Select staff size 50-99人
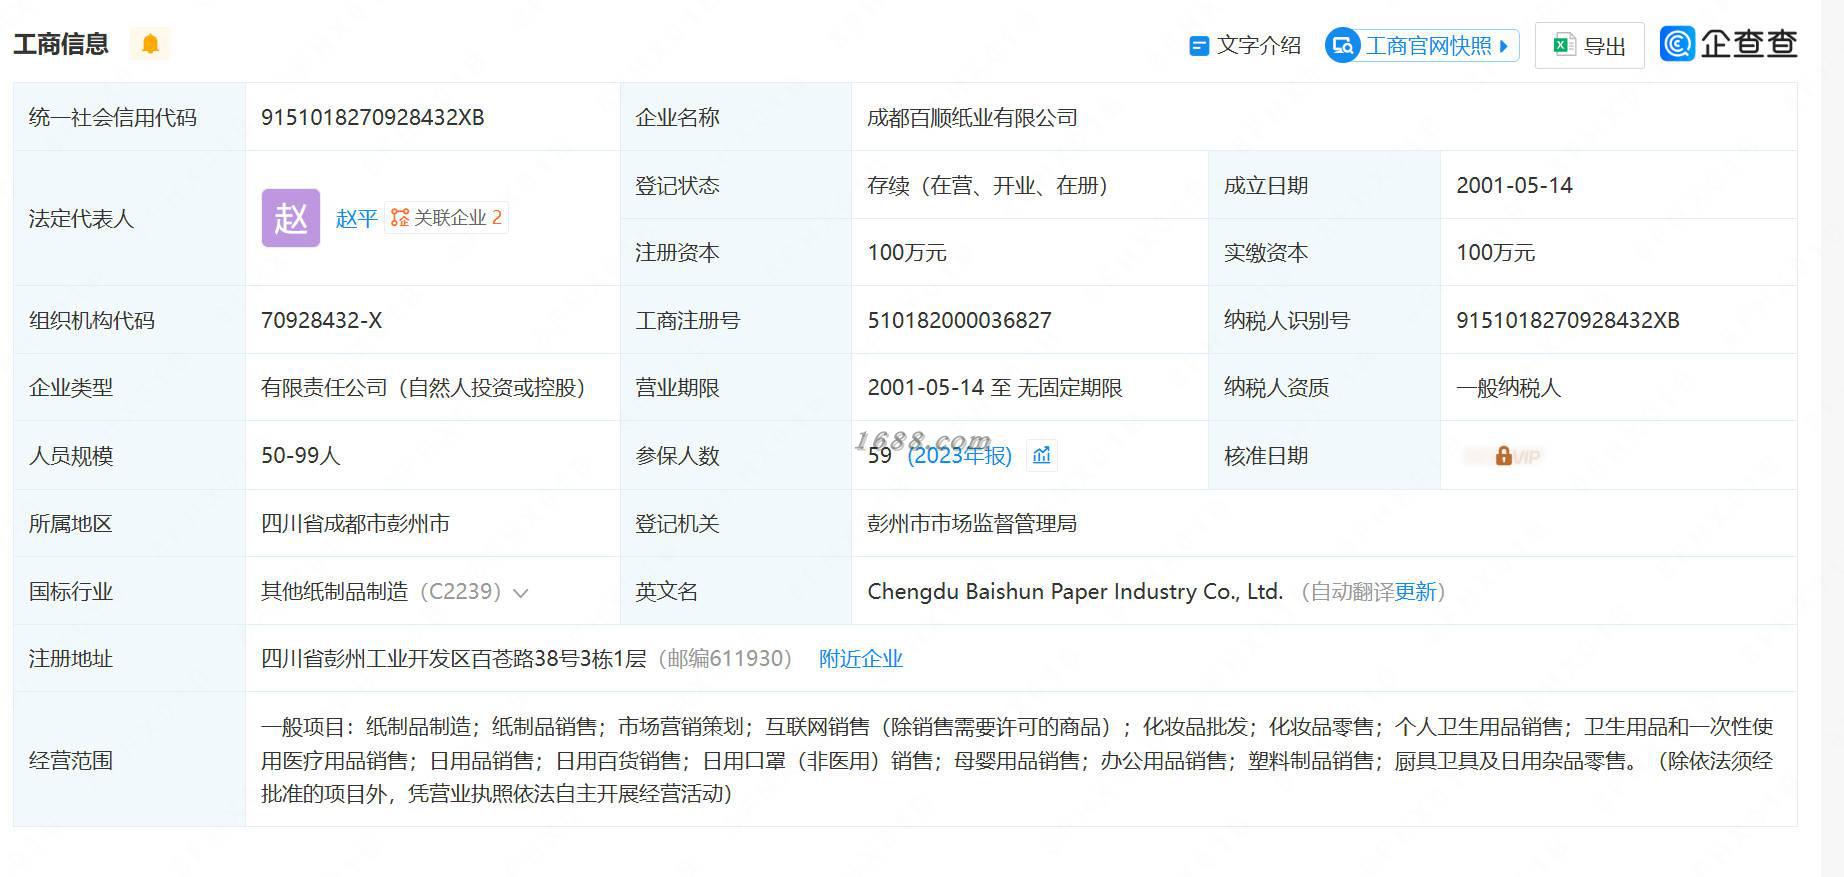The height and width of the screenshot is (877, 1844). coord(301,456)
